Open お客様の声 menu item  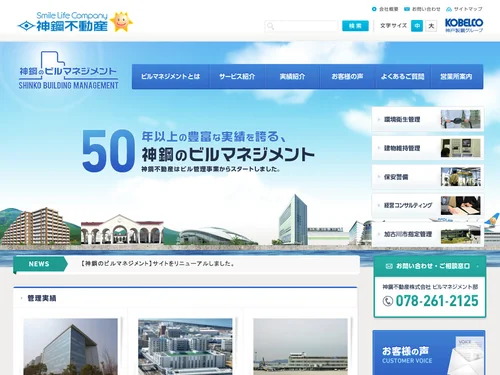pyautogui.click(x=347, y=77)
